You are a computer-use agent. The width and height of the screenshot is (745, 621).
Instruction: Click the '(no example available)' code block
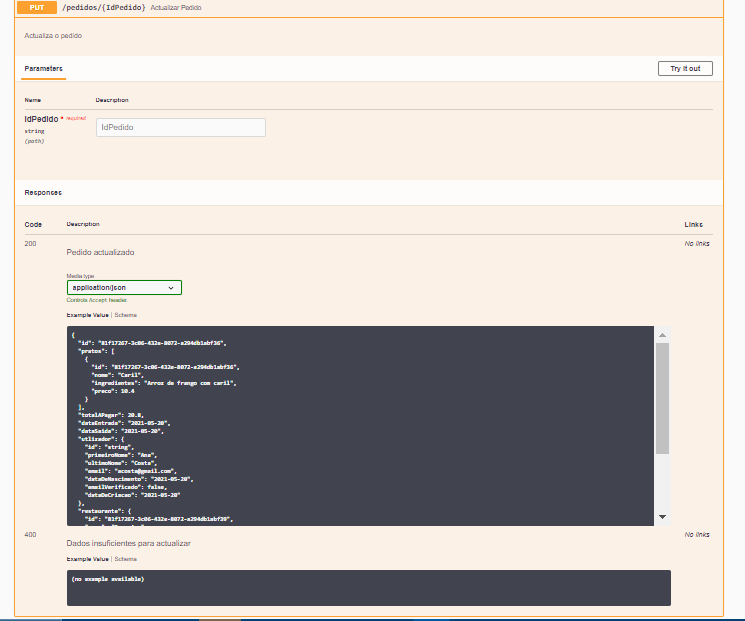(x=369, y=588)
